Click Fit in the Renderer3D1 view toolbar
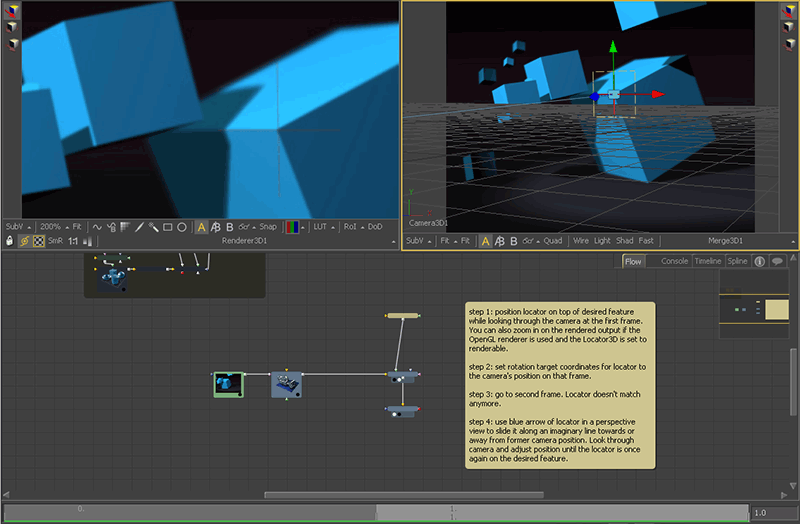 coord(77,227)
